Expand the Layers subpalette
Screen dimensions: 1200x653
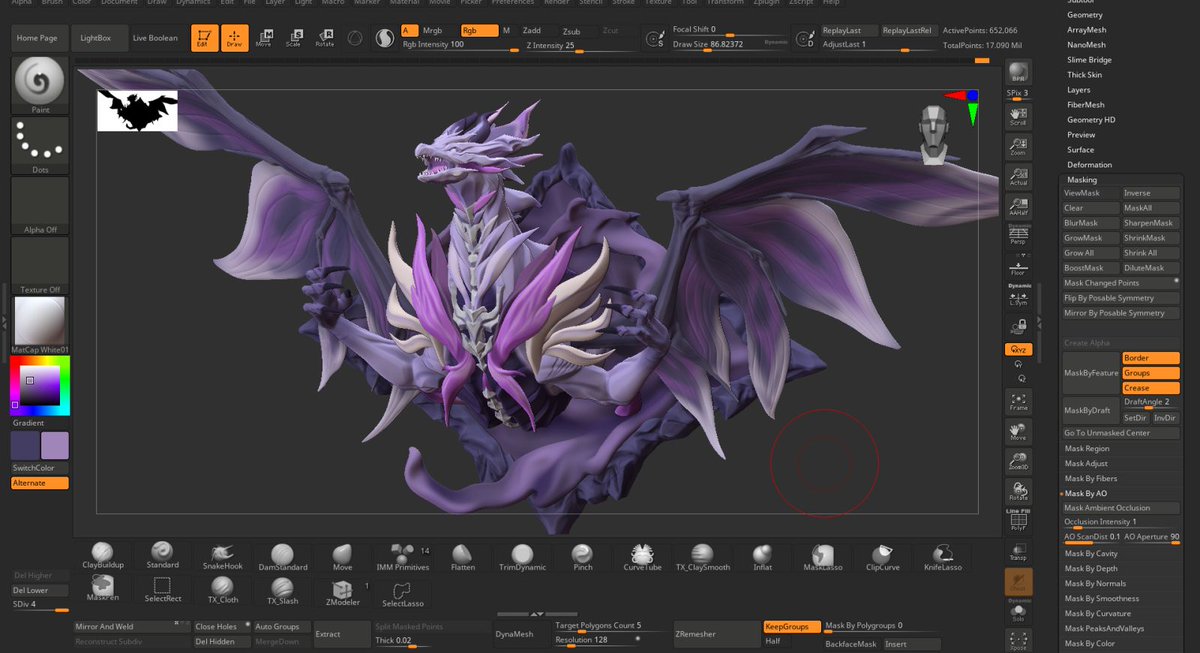(x=1079, y=90)
